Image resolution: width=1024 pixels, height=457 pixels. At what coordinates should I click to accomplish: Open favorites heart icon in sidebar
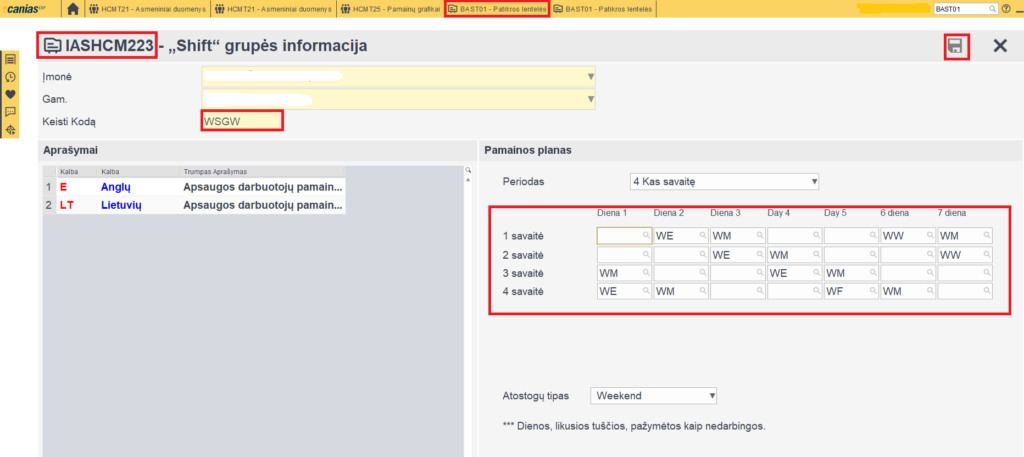(x=11, y=95)
